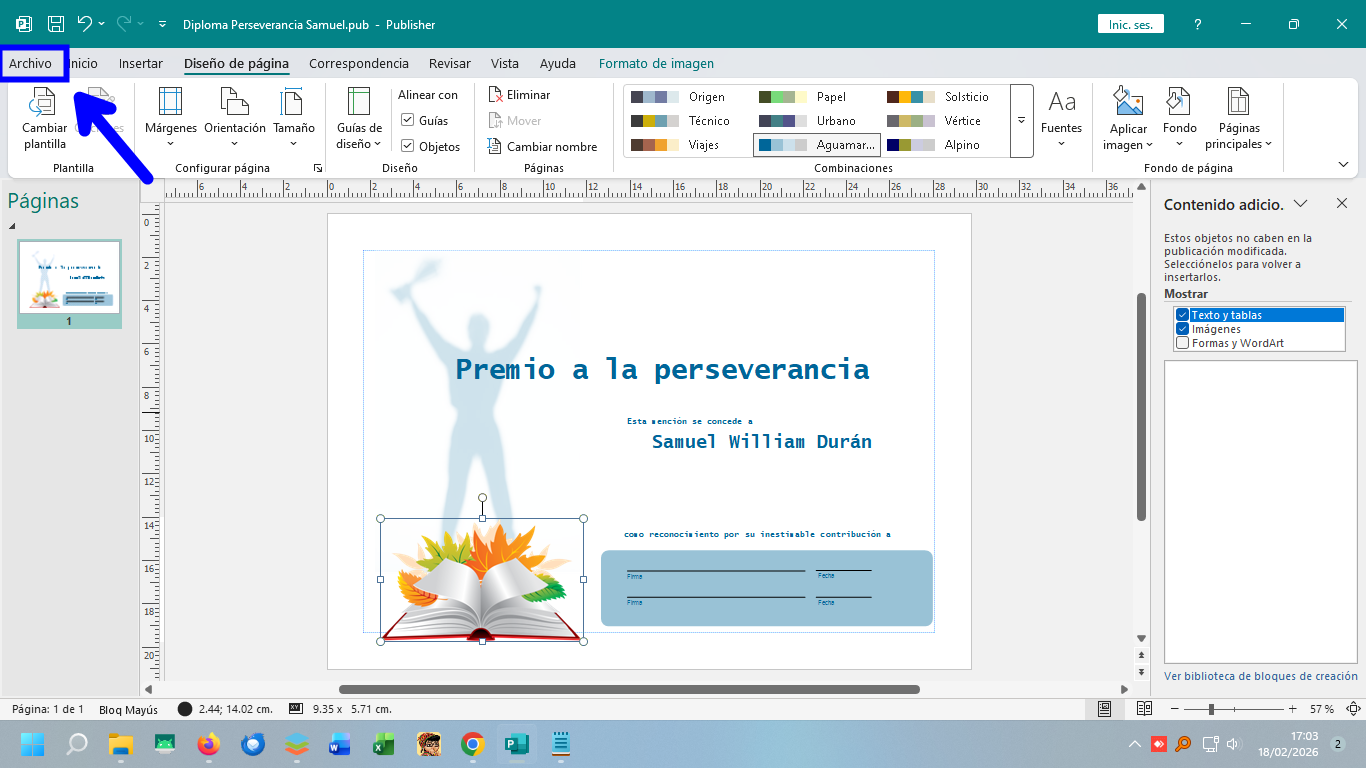Enable the Objetos alignment checkbox
Screen dimensions: 1366x768
(x=407, y=145)
